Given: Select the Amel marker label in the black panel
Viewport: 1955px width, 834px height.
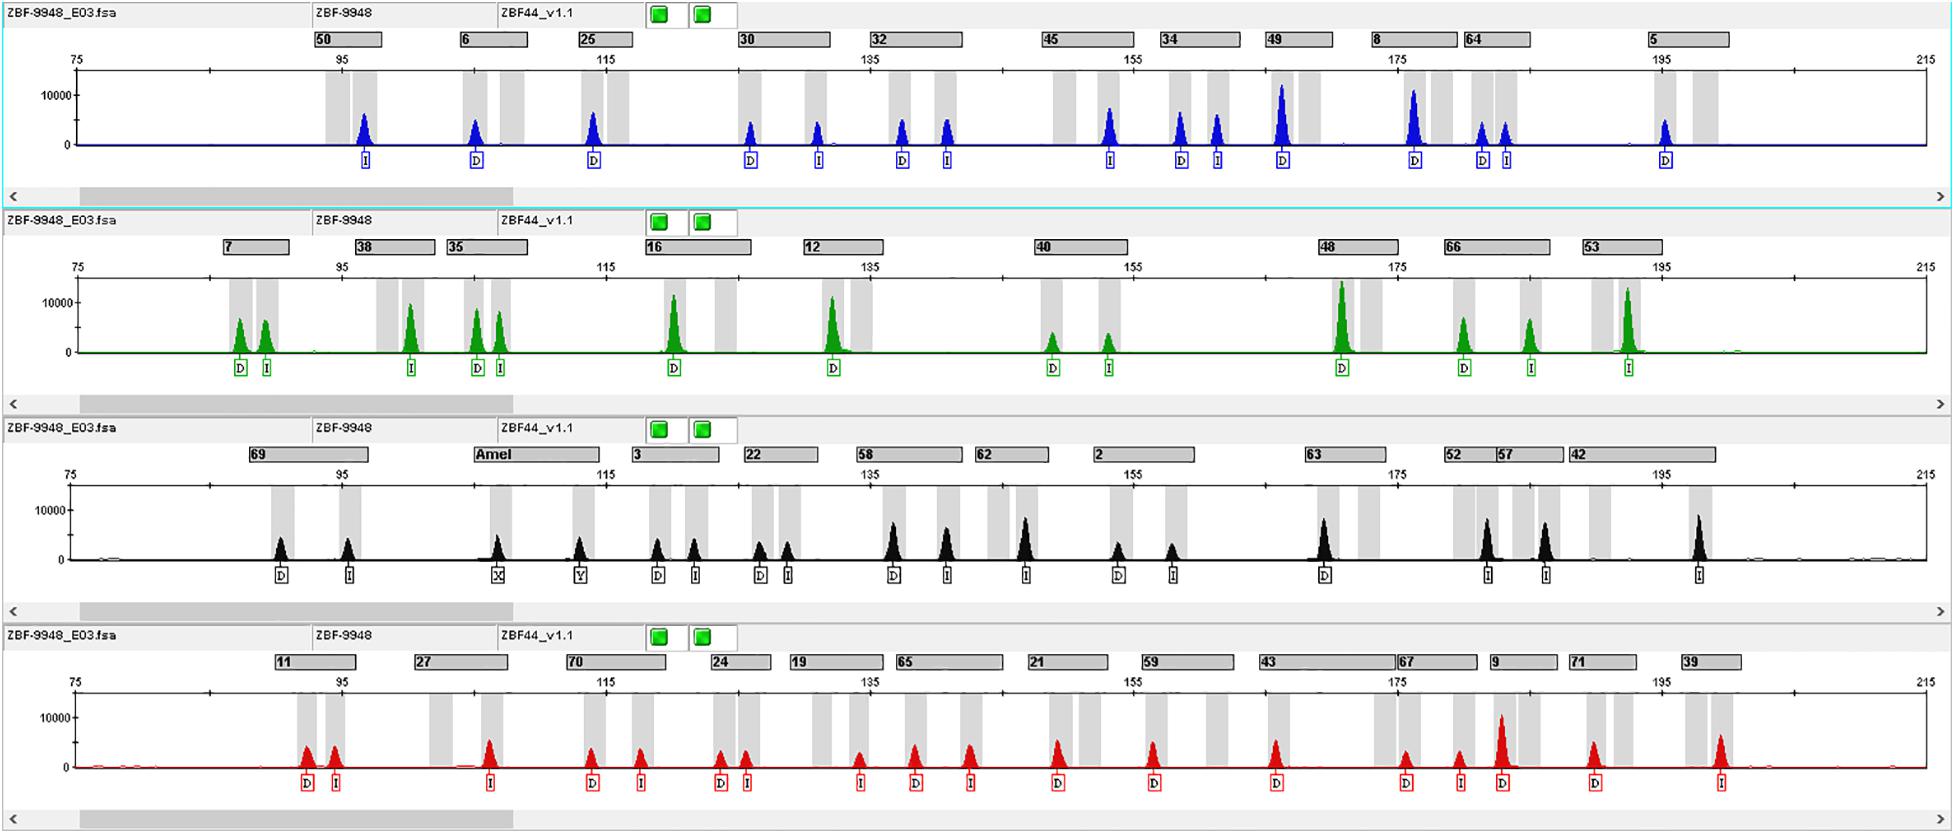Looking at the screenshot, I should click(537, 455).
